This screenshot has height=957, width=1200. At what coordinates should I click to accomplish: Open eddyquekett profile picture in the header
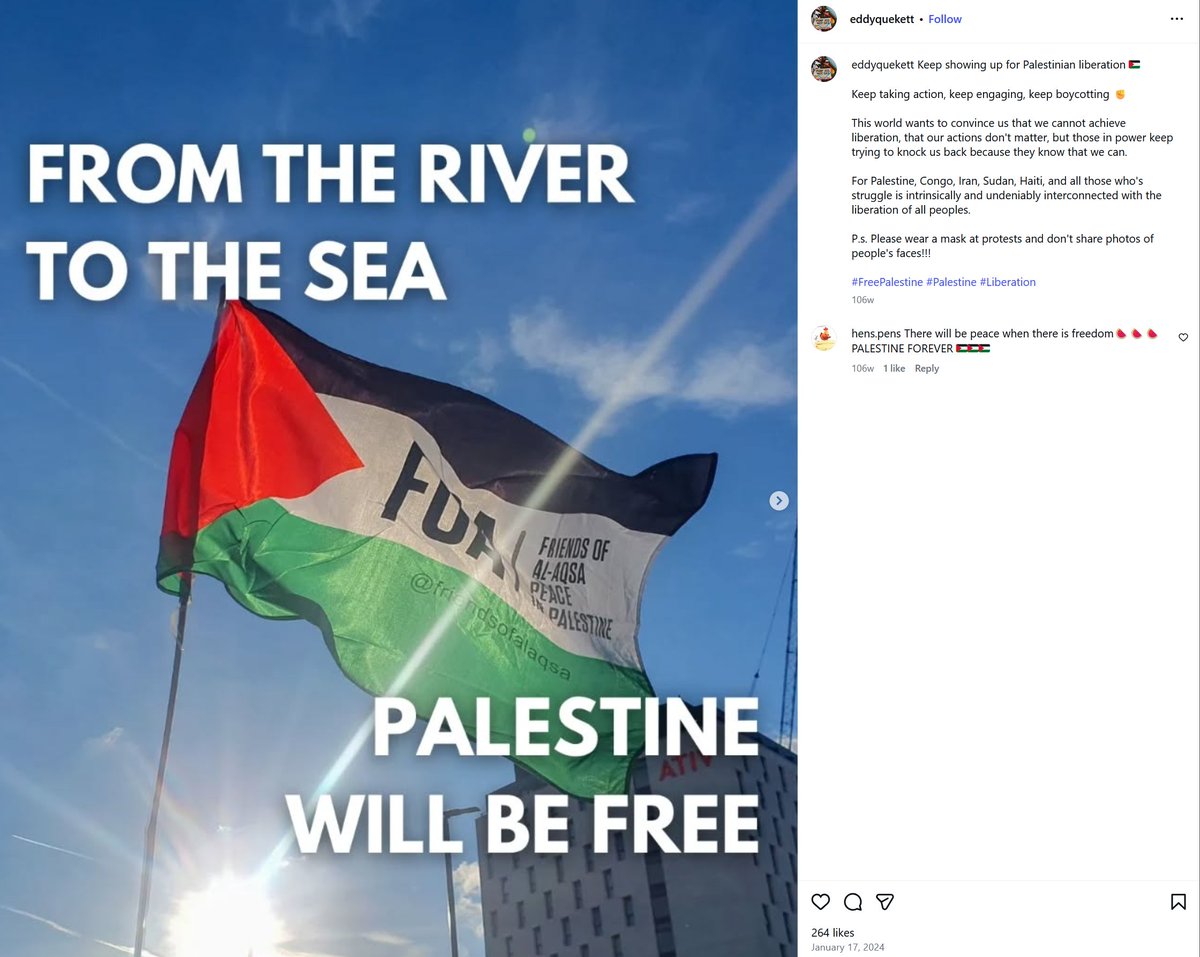[x=824, y=19]
